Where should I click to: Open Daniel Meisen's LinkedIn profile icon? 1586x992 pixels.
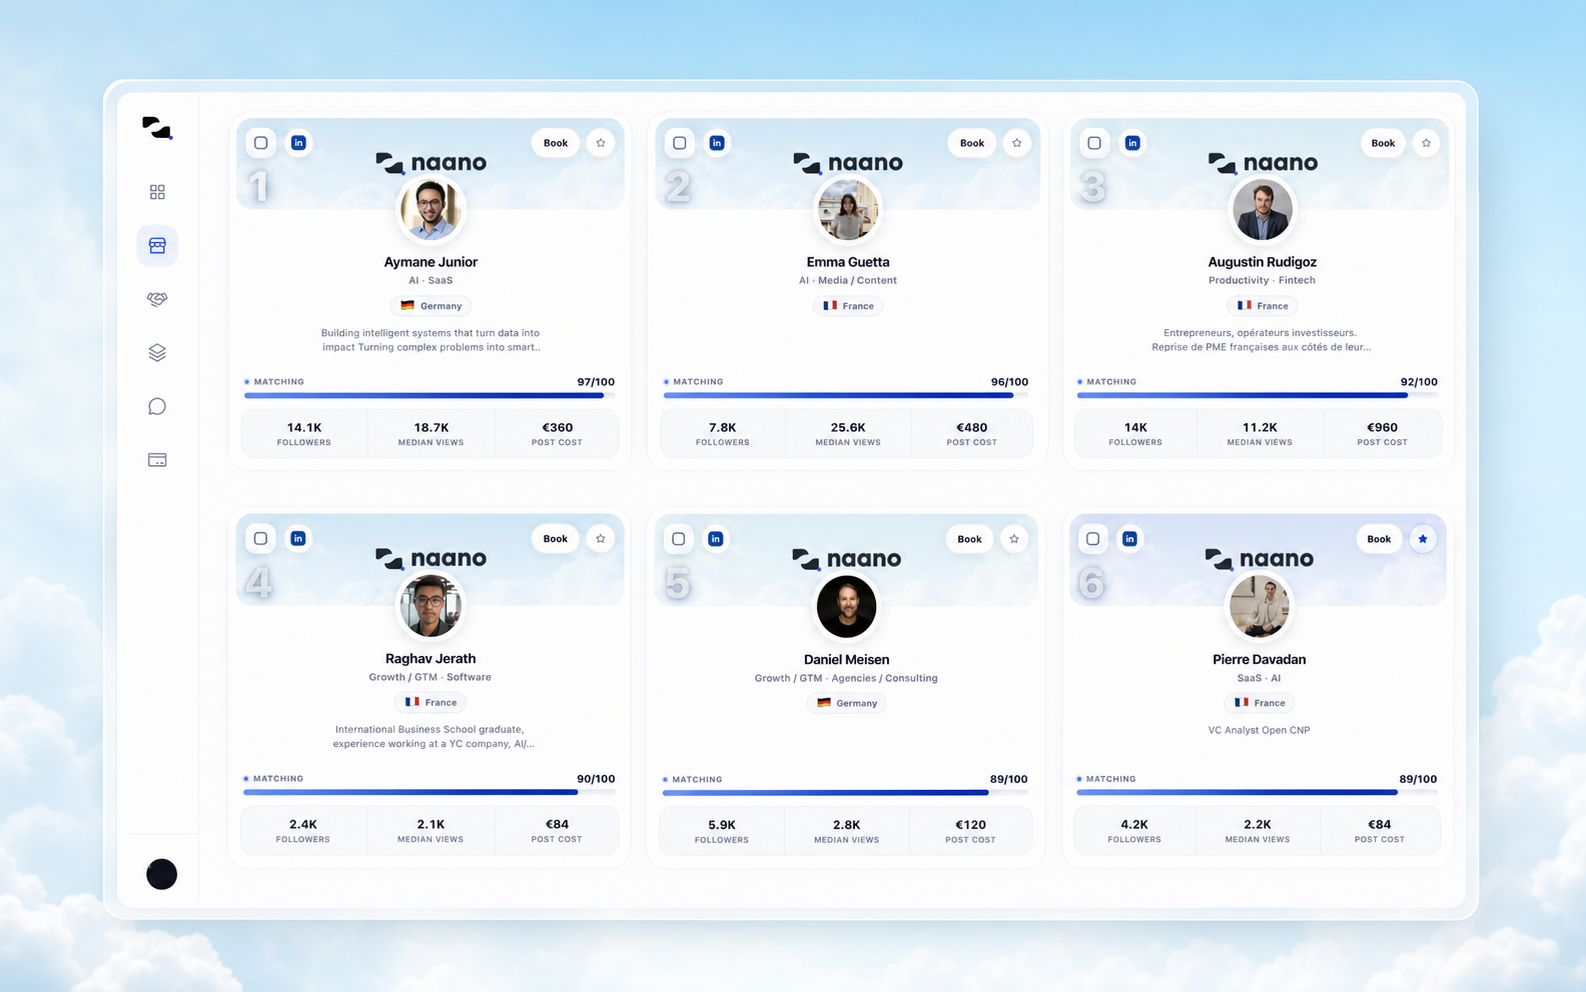click(716, 539)
